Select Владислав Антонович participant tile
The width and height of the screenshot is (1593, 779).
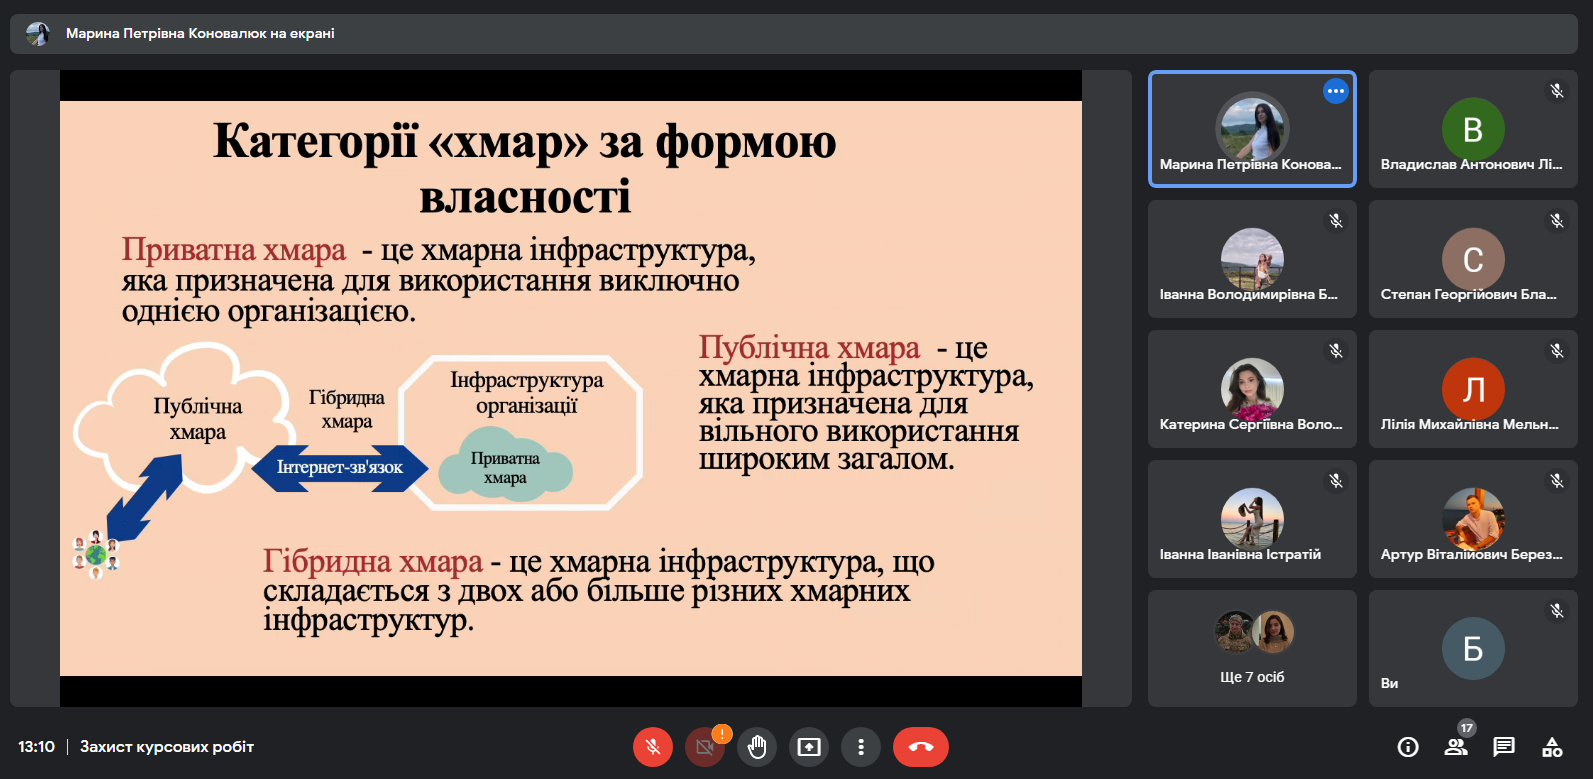pyautogui.click(x=1473, y=129)
